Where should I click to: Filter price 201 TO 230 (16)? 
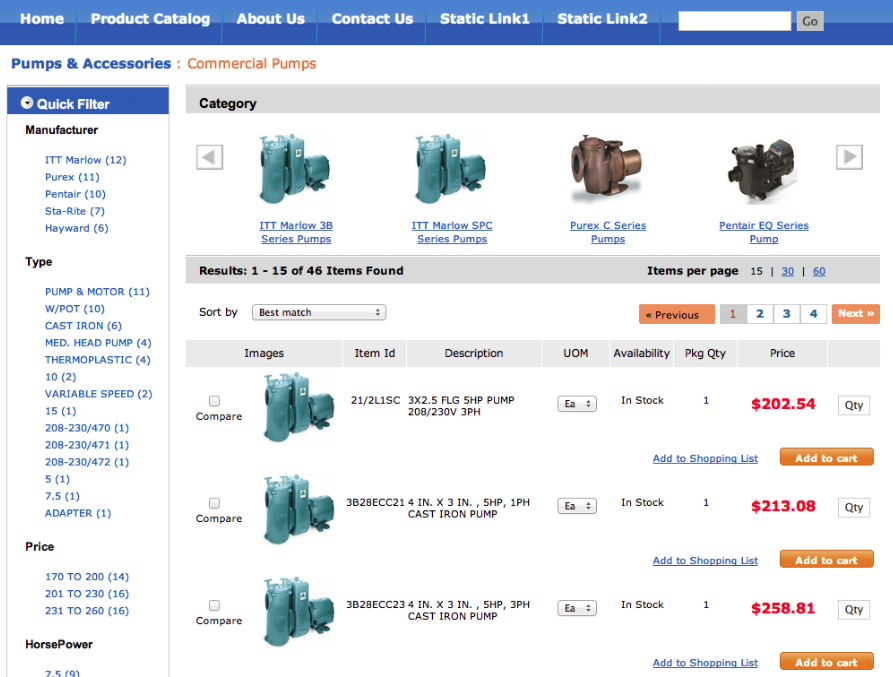pos(87,594)
